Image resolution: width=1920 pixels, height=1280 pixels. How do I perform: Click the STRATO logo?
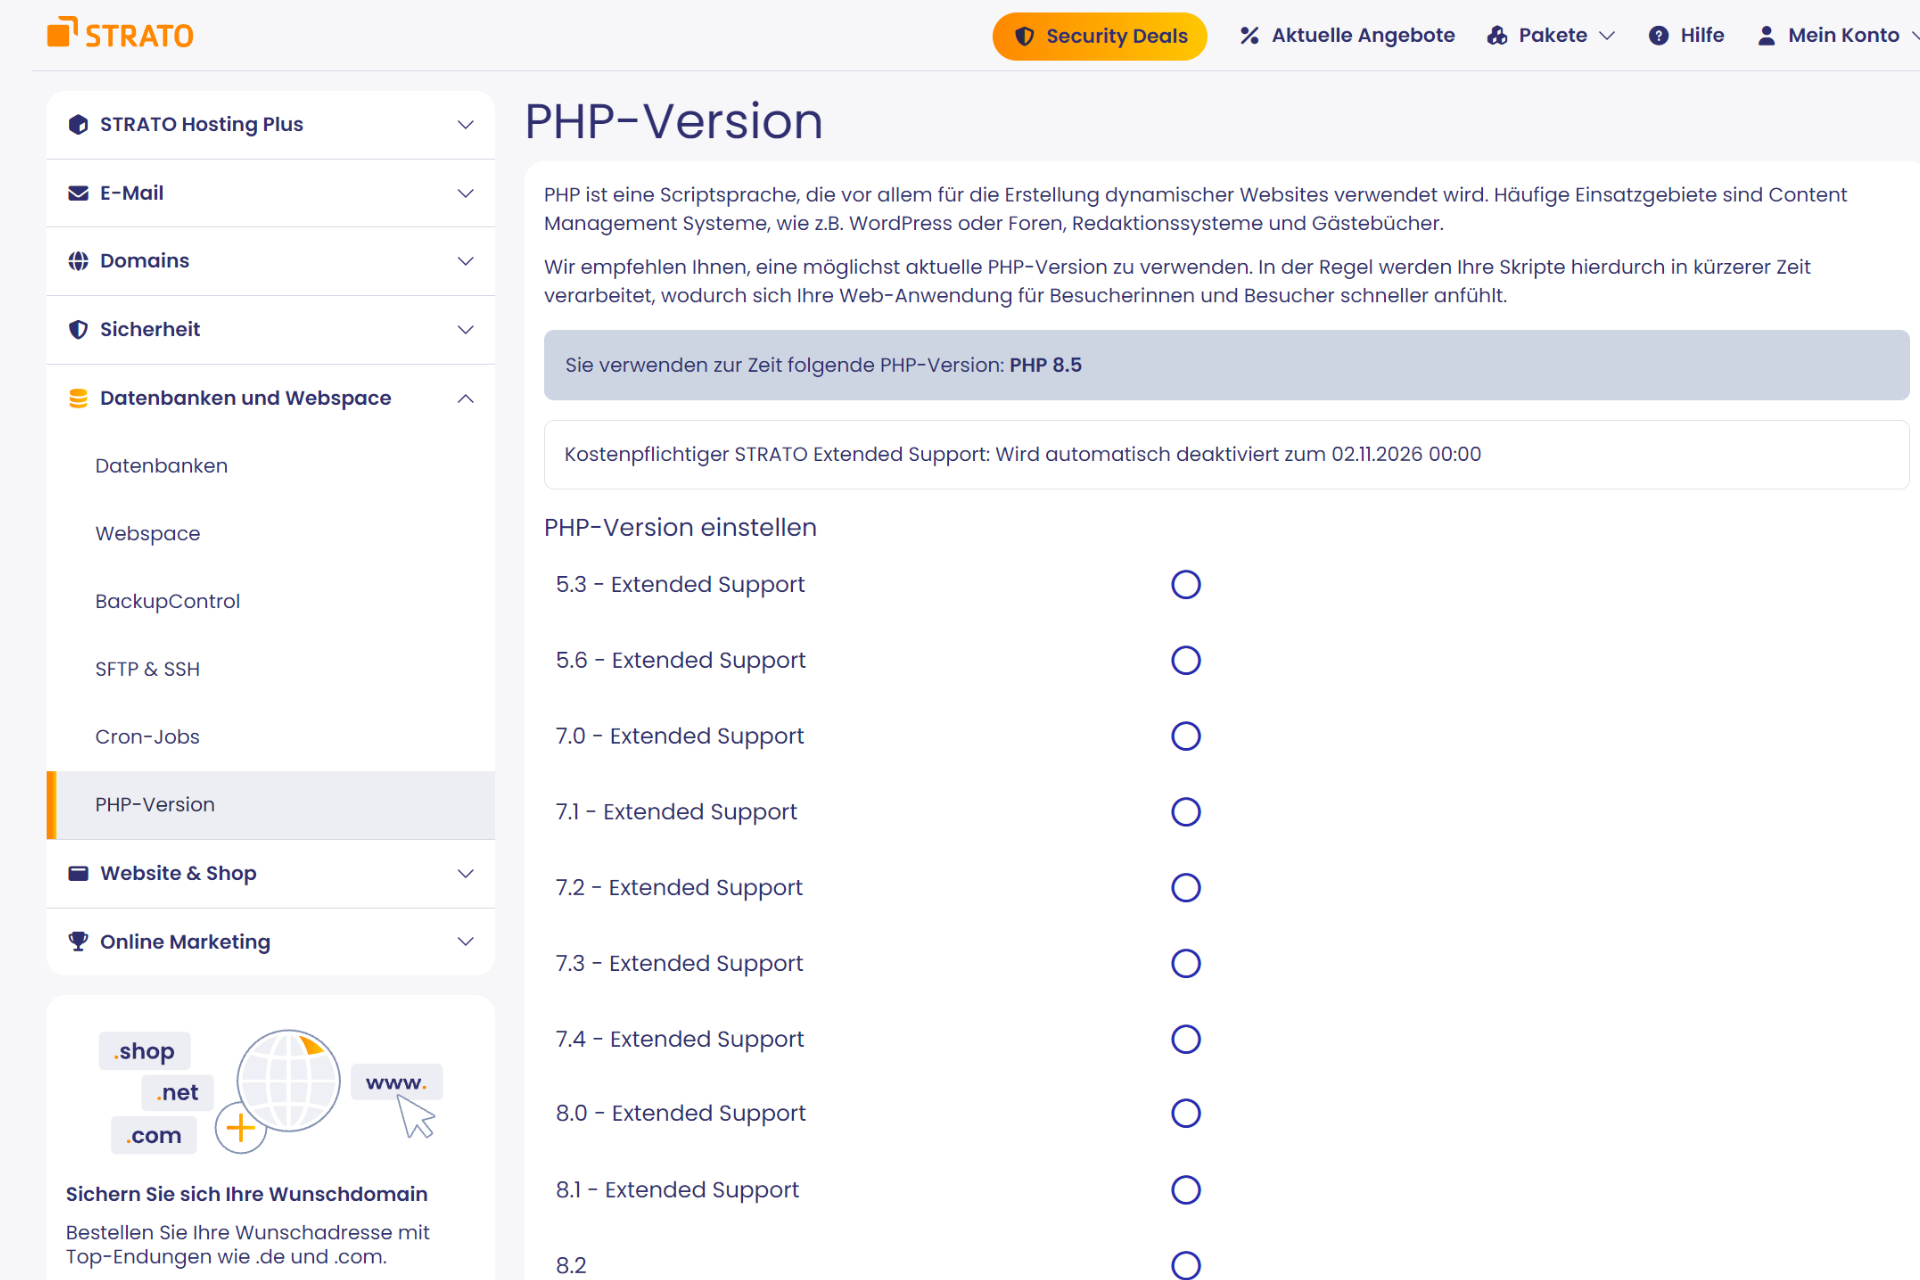pos(120,33)
